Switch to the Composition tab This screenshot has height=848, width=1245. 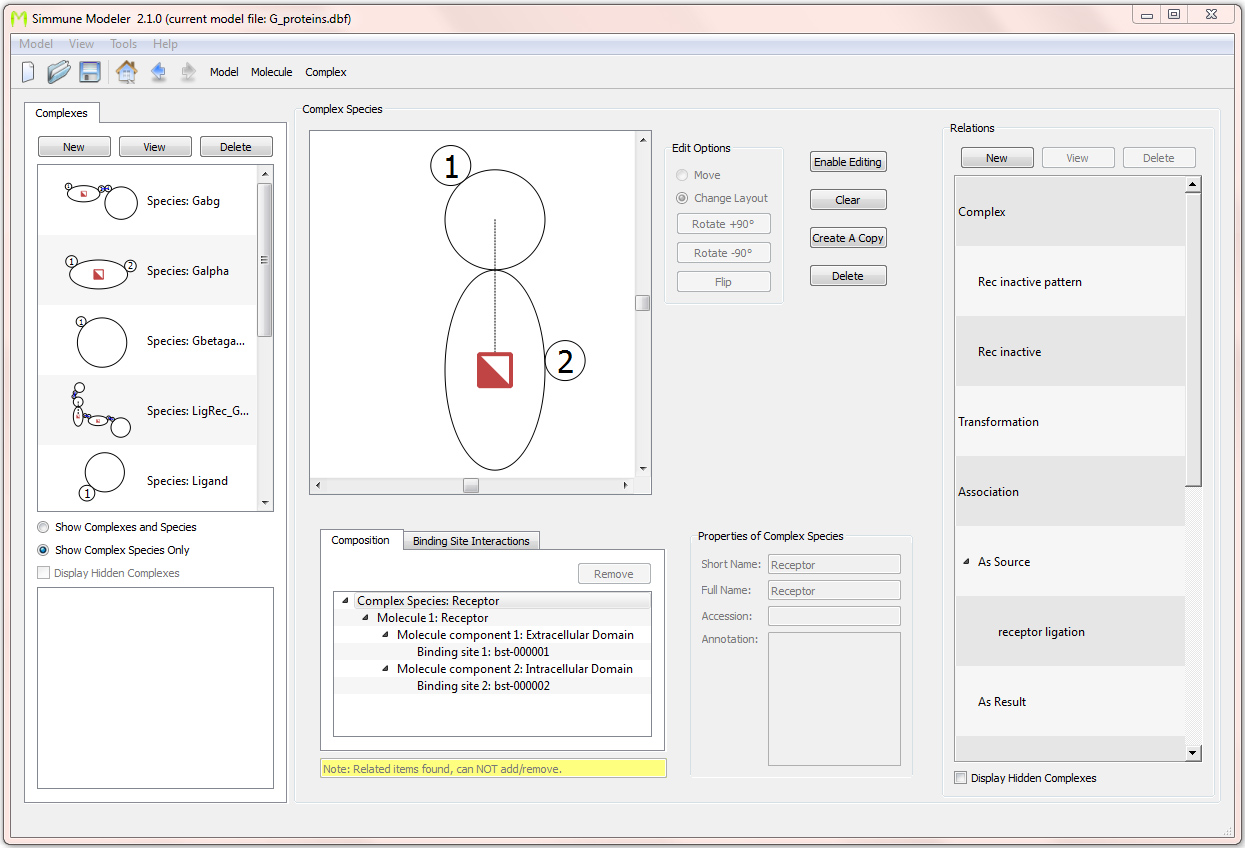(x=361, y=540)
